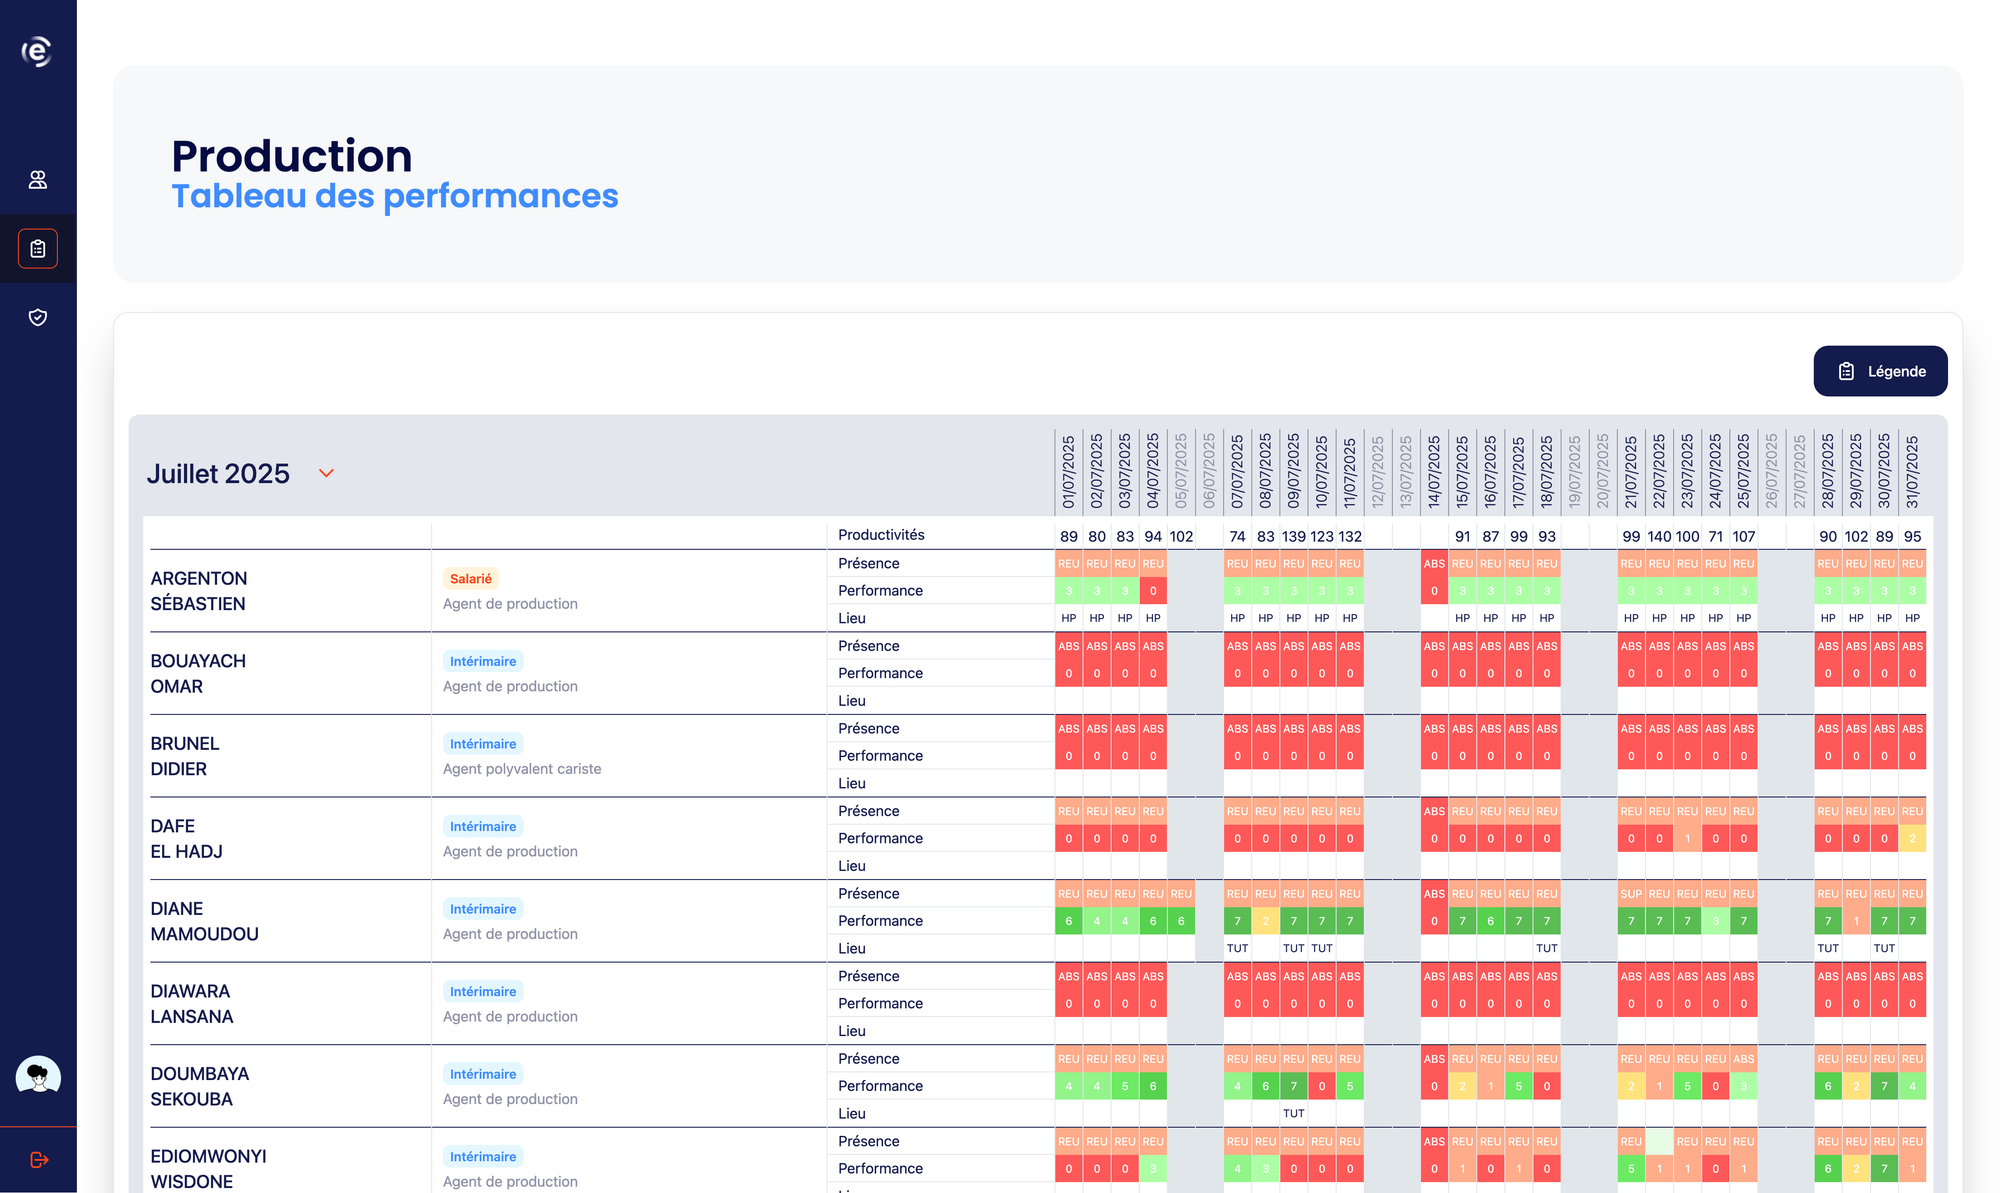Click the user avatar in the sidebar
The width and height of the screenshot is (2000, 1193).
[x=38, y=1076]
